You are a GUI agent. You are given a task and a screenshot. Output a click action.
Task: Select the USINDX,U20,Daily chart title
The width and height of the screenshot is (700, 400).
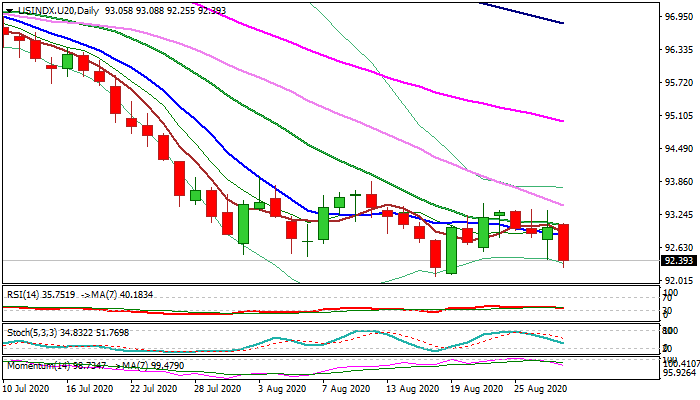point(54,10)
